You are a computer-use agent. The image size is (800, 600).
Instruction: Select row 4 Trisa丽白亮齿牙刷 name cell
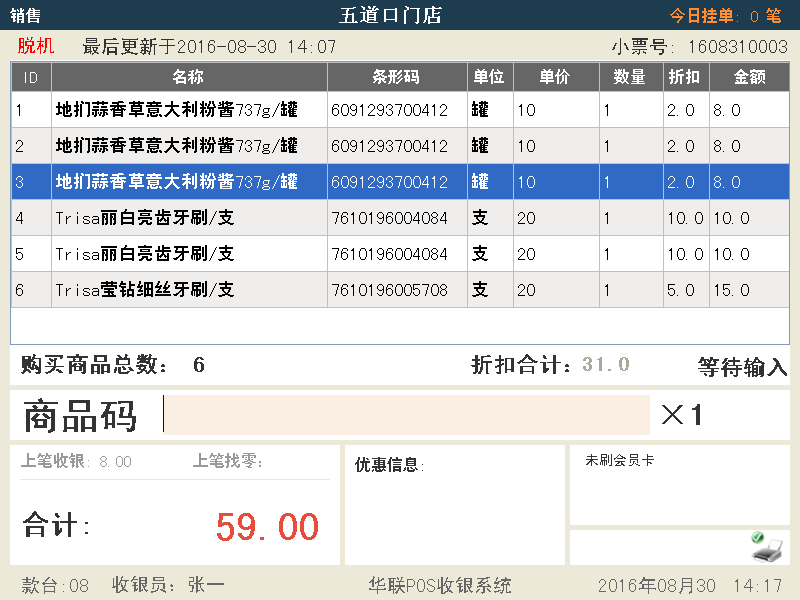189,218
